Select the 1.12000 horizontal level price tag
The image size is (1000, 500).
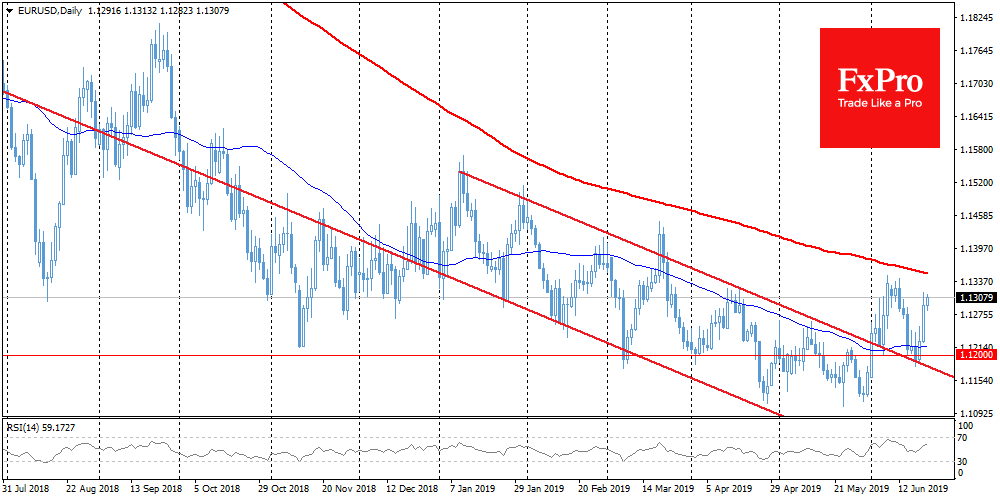point(975,355)
